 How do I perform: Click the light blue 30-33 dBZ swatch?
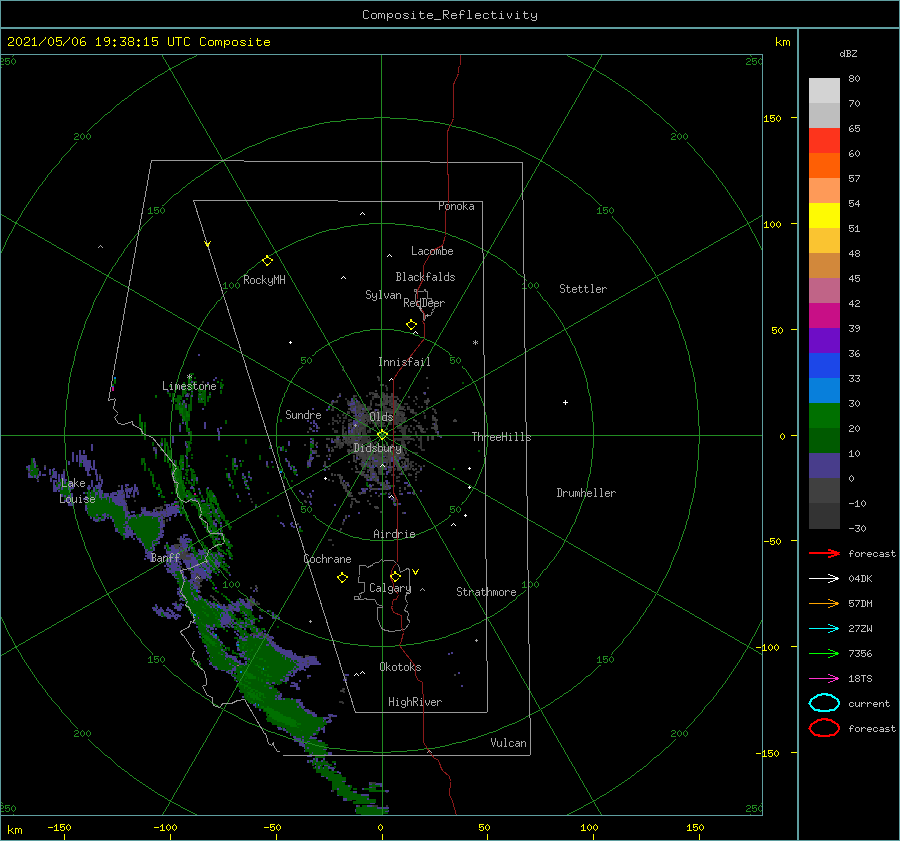[824, 391]
